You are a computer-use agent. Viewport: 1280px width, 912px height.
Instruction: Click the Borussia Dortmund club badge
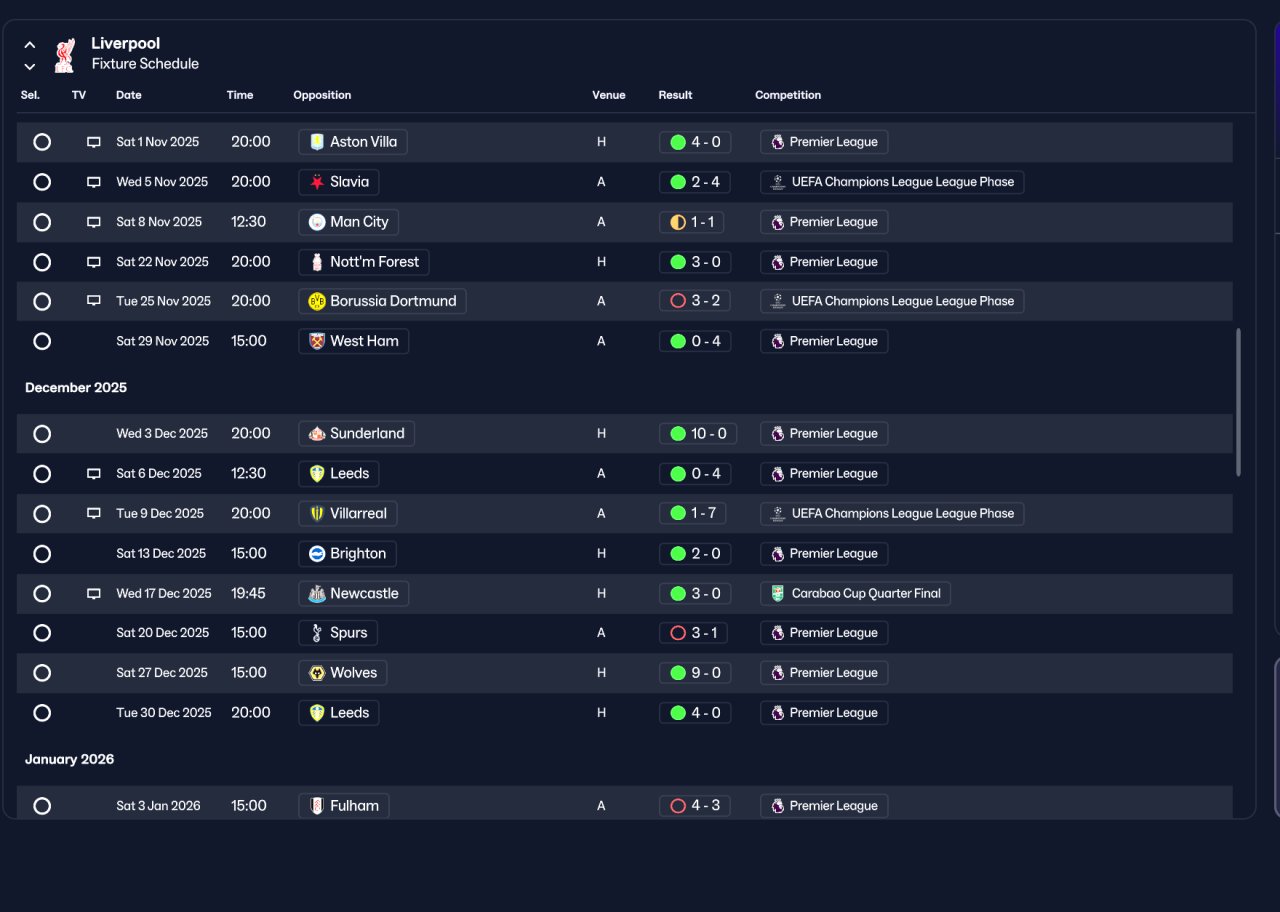tap(317, 301)
